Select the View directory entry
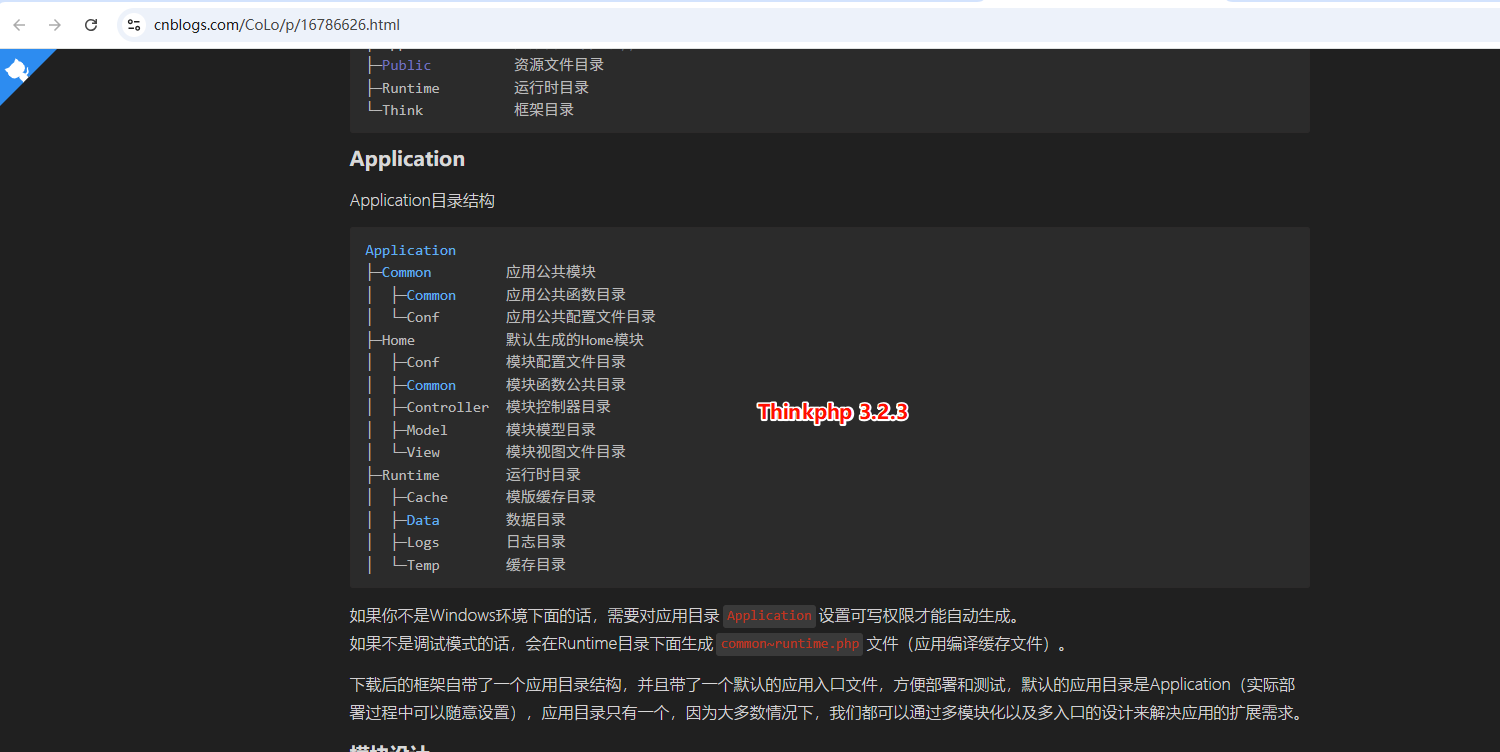This screenshot has height=752, width=1500. click(x=422, y=452)
